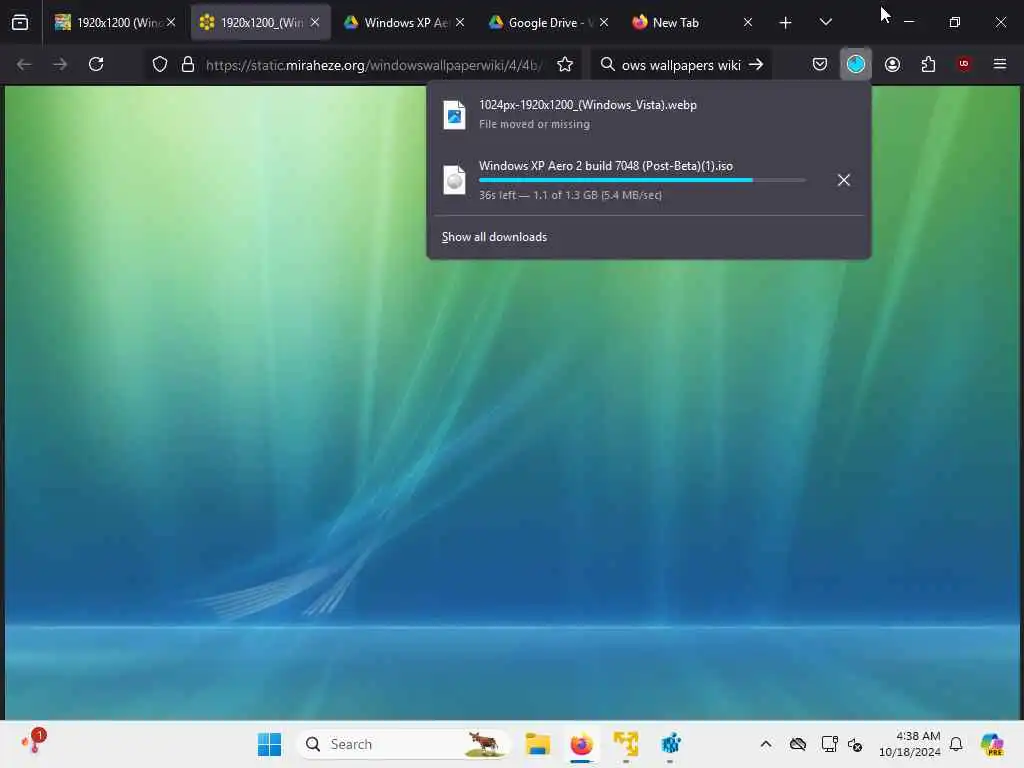
Task: Switch to the first 1920x1200 (Windows) tab
Action: pos(116,23)
